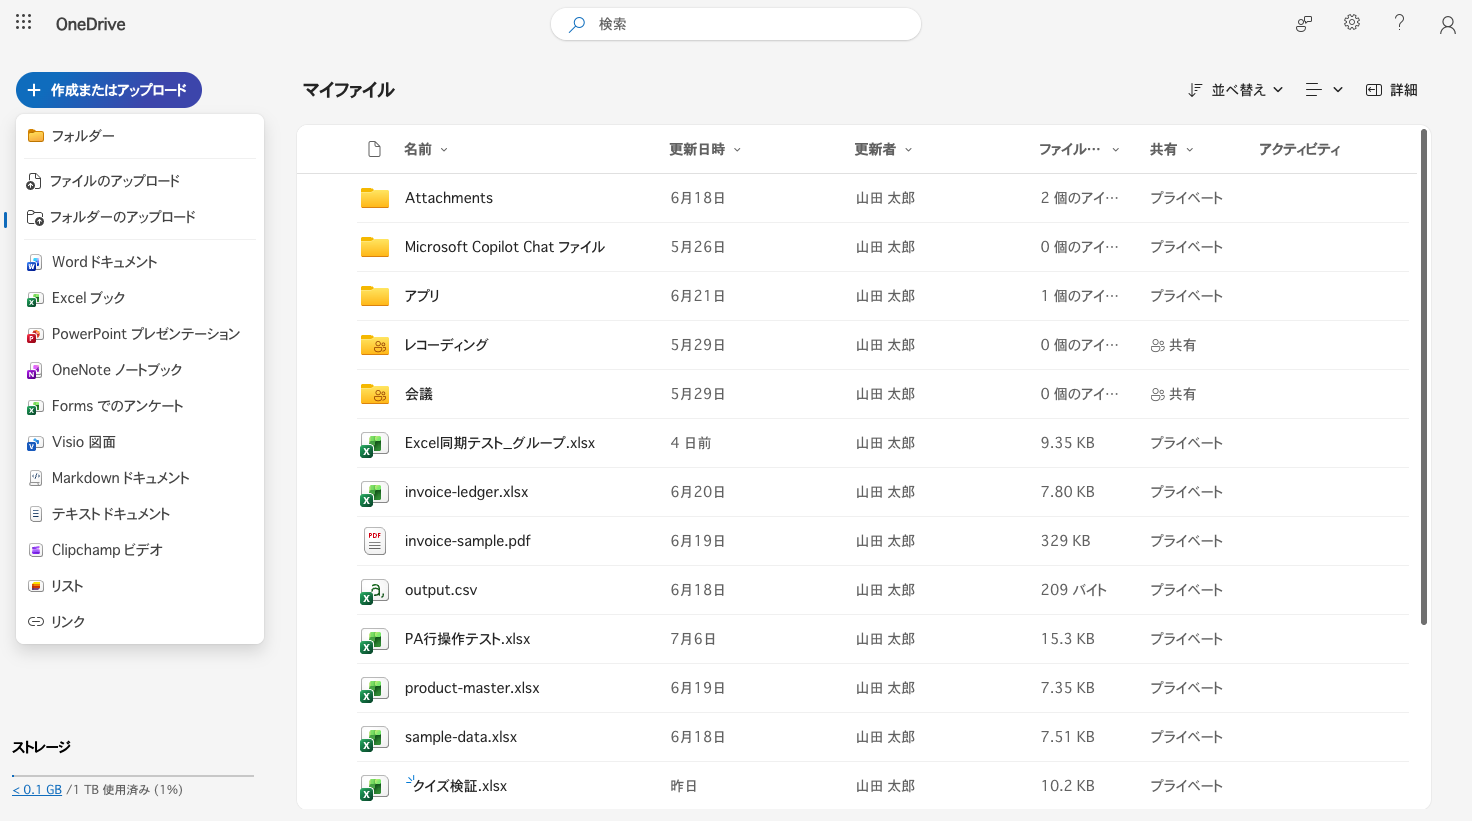Create a Forms でのアンケート
The image size is (1472, 821).
pos(140,406)
